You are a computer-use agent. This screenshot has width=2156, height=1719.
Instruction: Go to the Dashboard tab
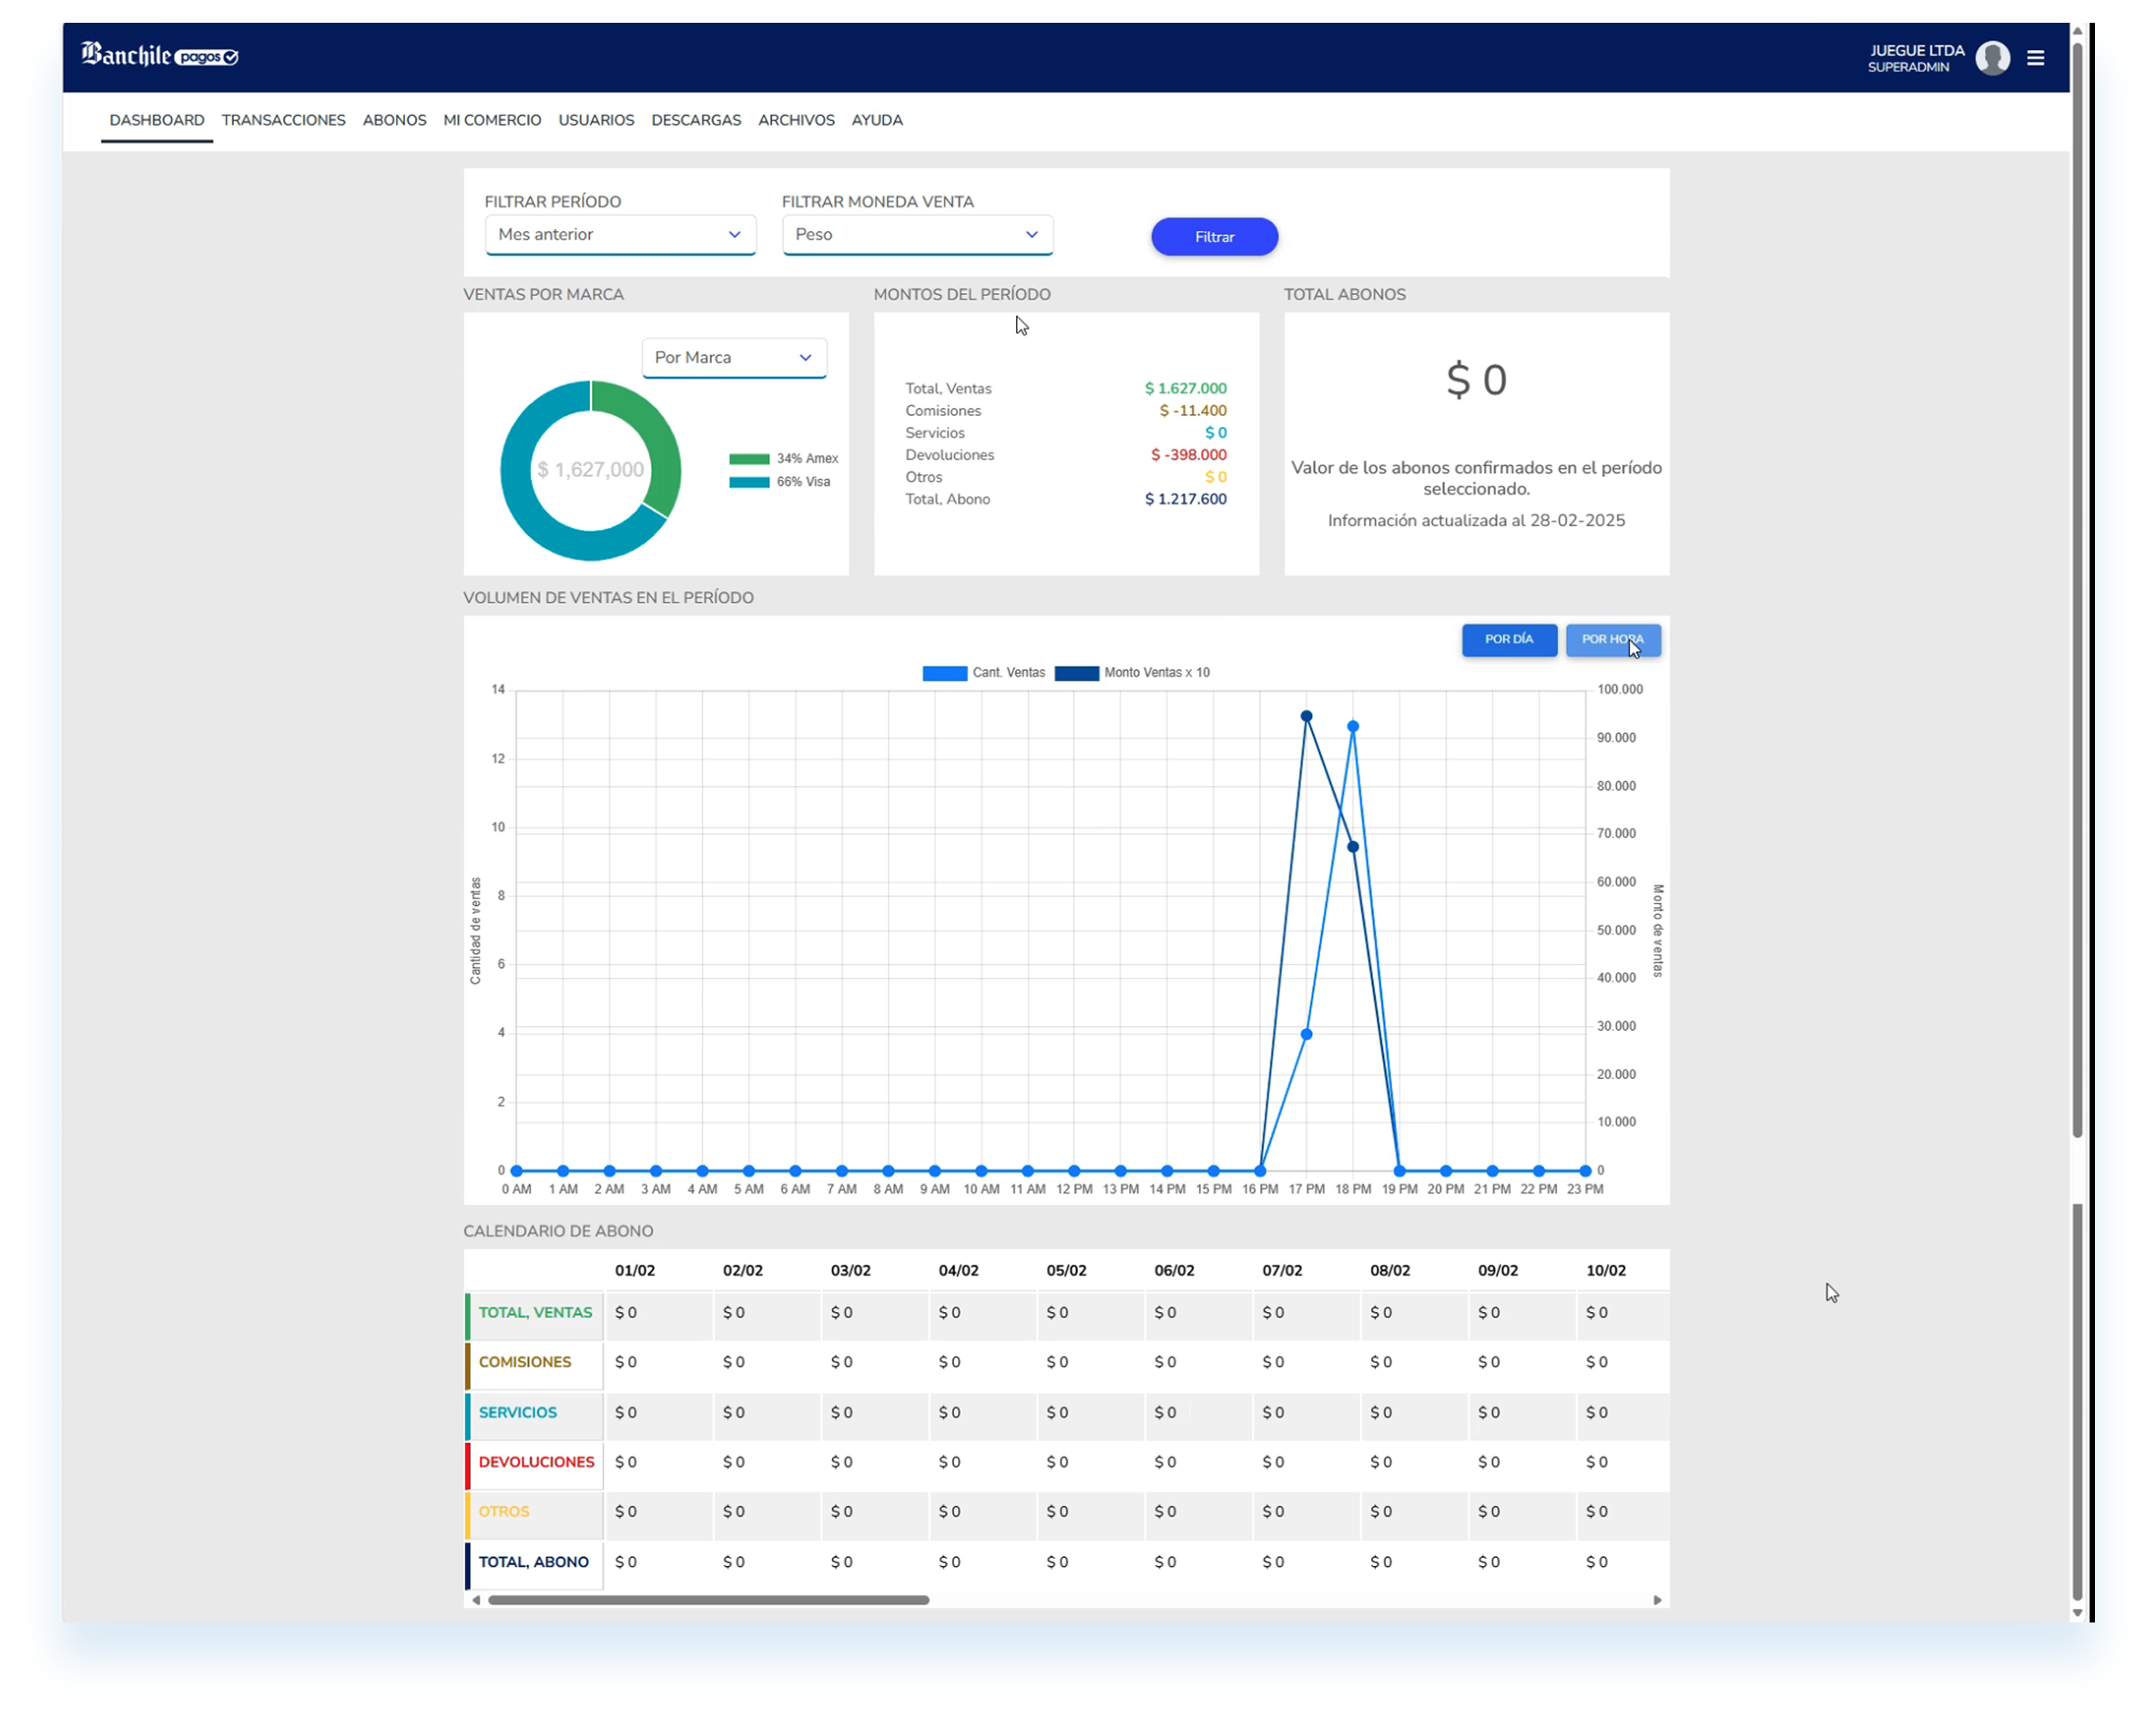click(157, 120)
